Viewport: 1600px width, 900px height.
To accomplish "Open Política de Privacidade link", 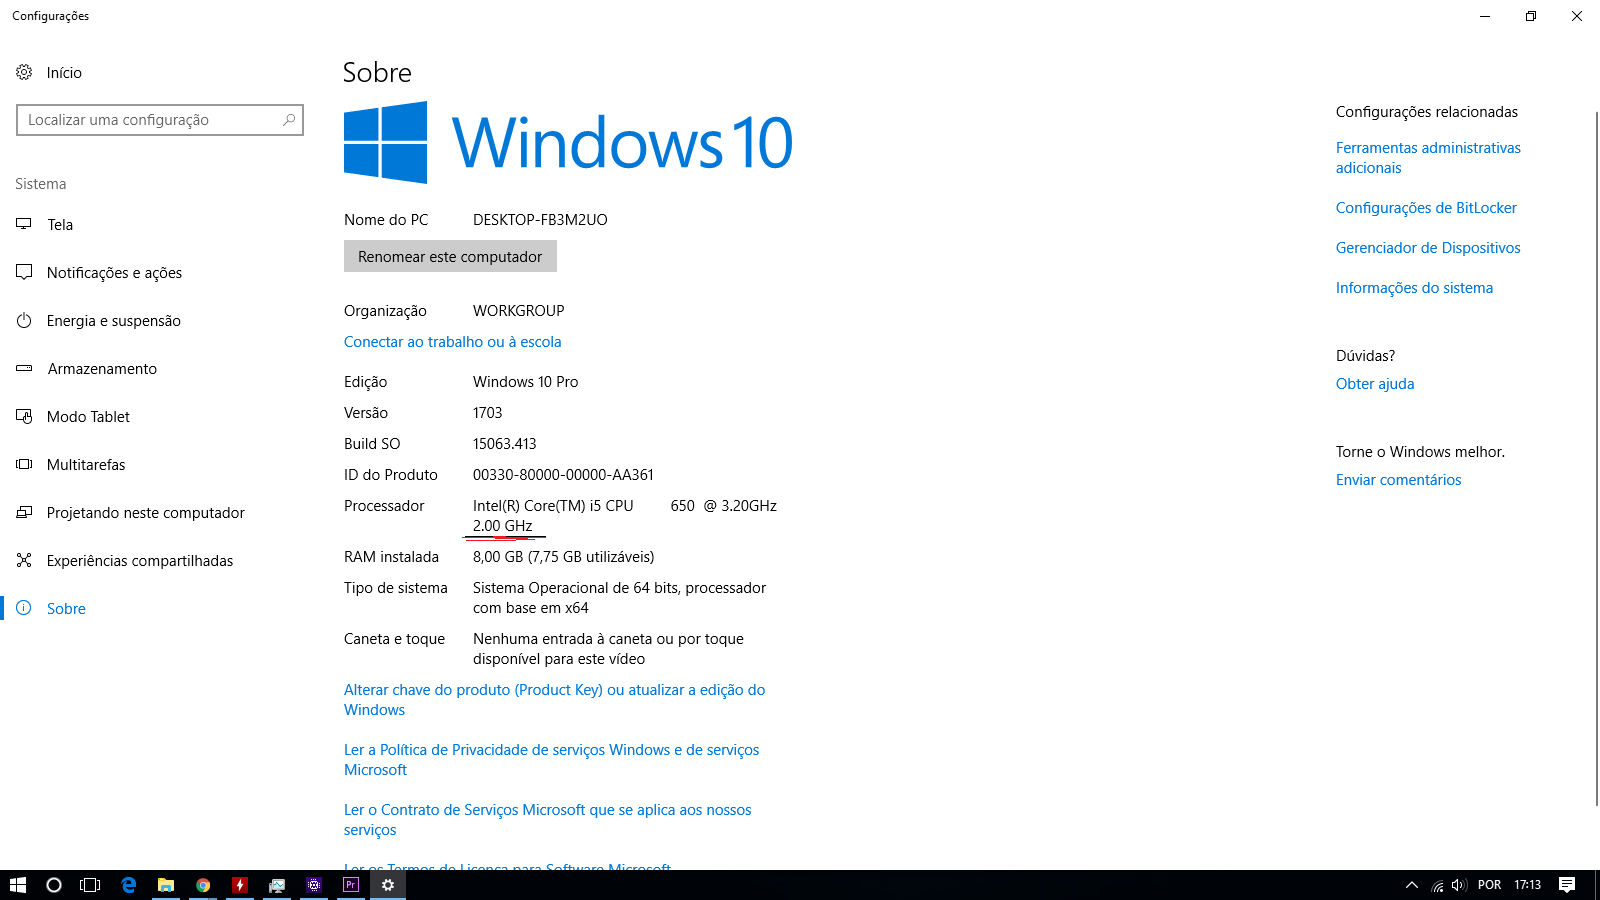I will 551,760.
